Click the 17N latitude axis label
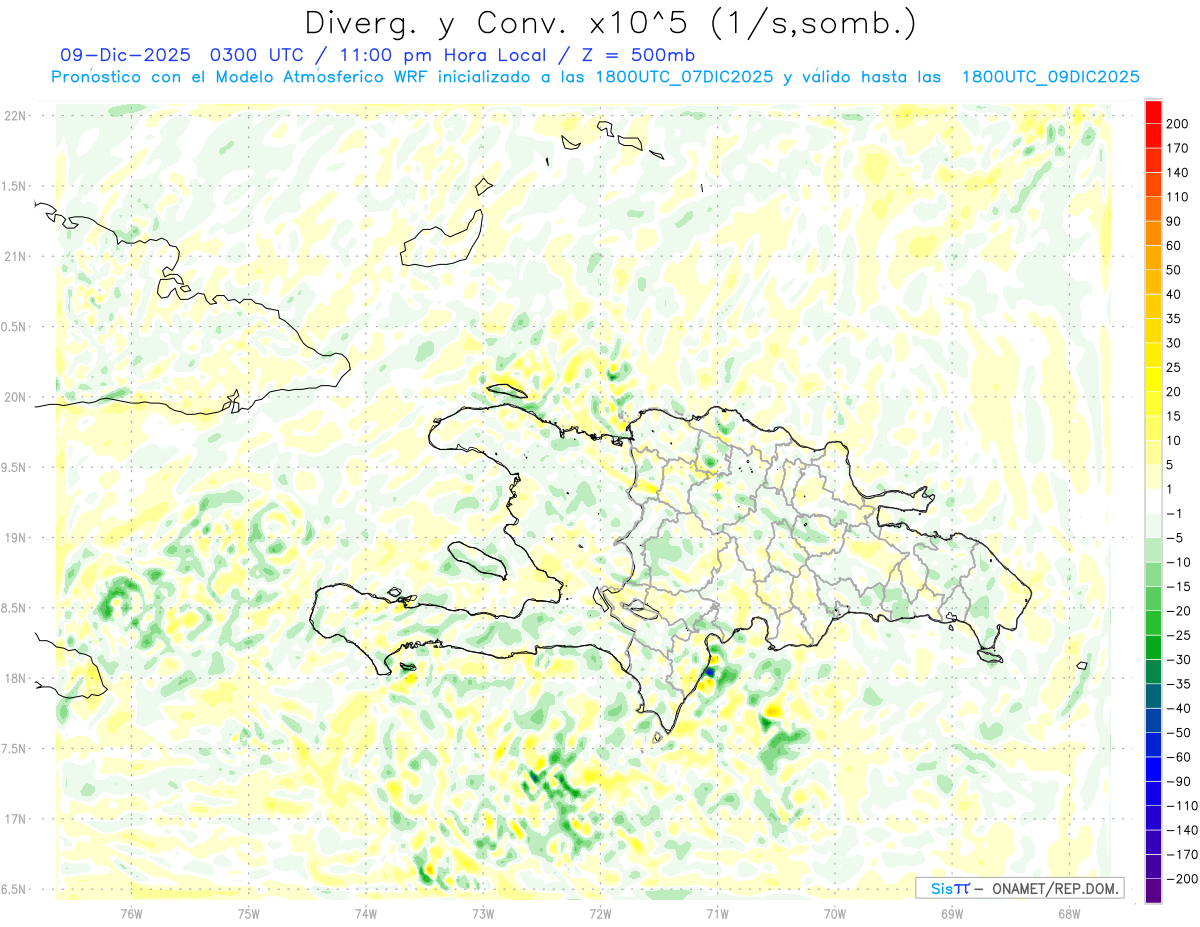Screen dimensions: 1200x927 (x=15, y=819)
